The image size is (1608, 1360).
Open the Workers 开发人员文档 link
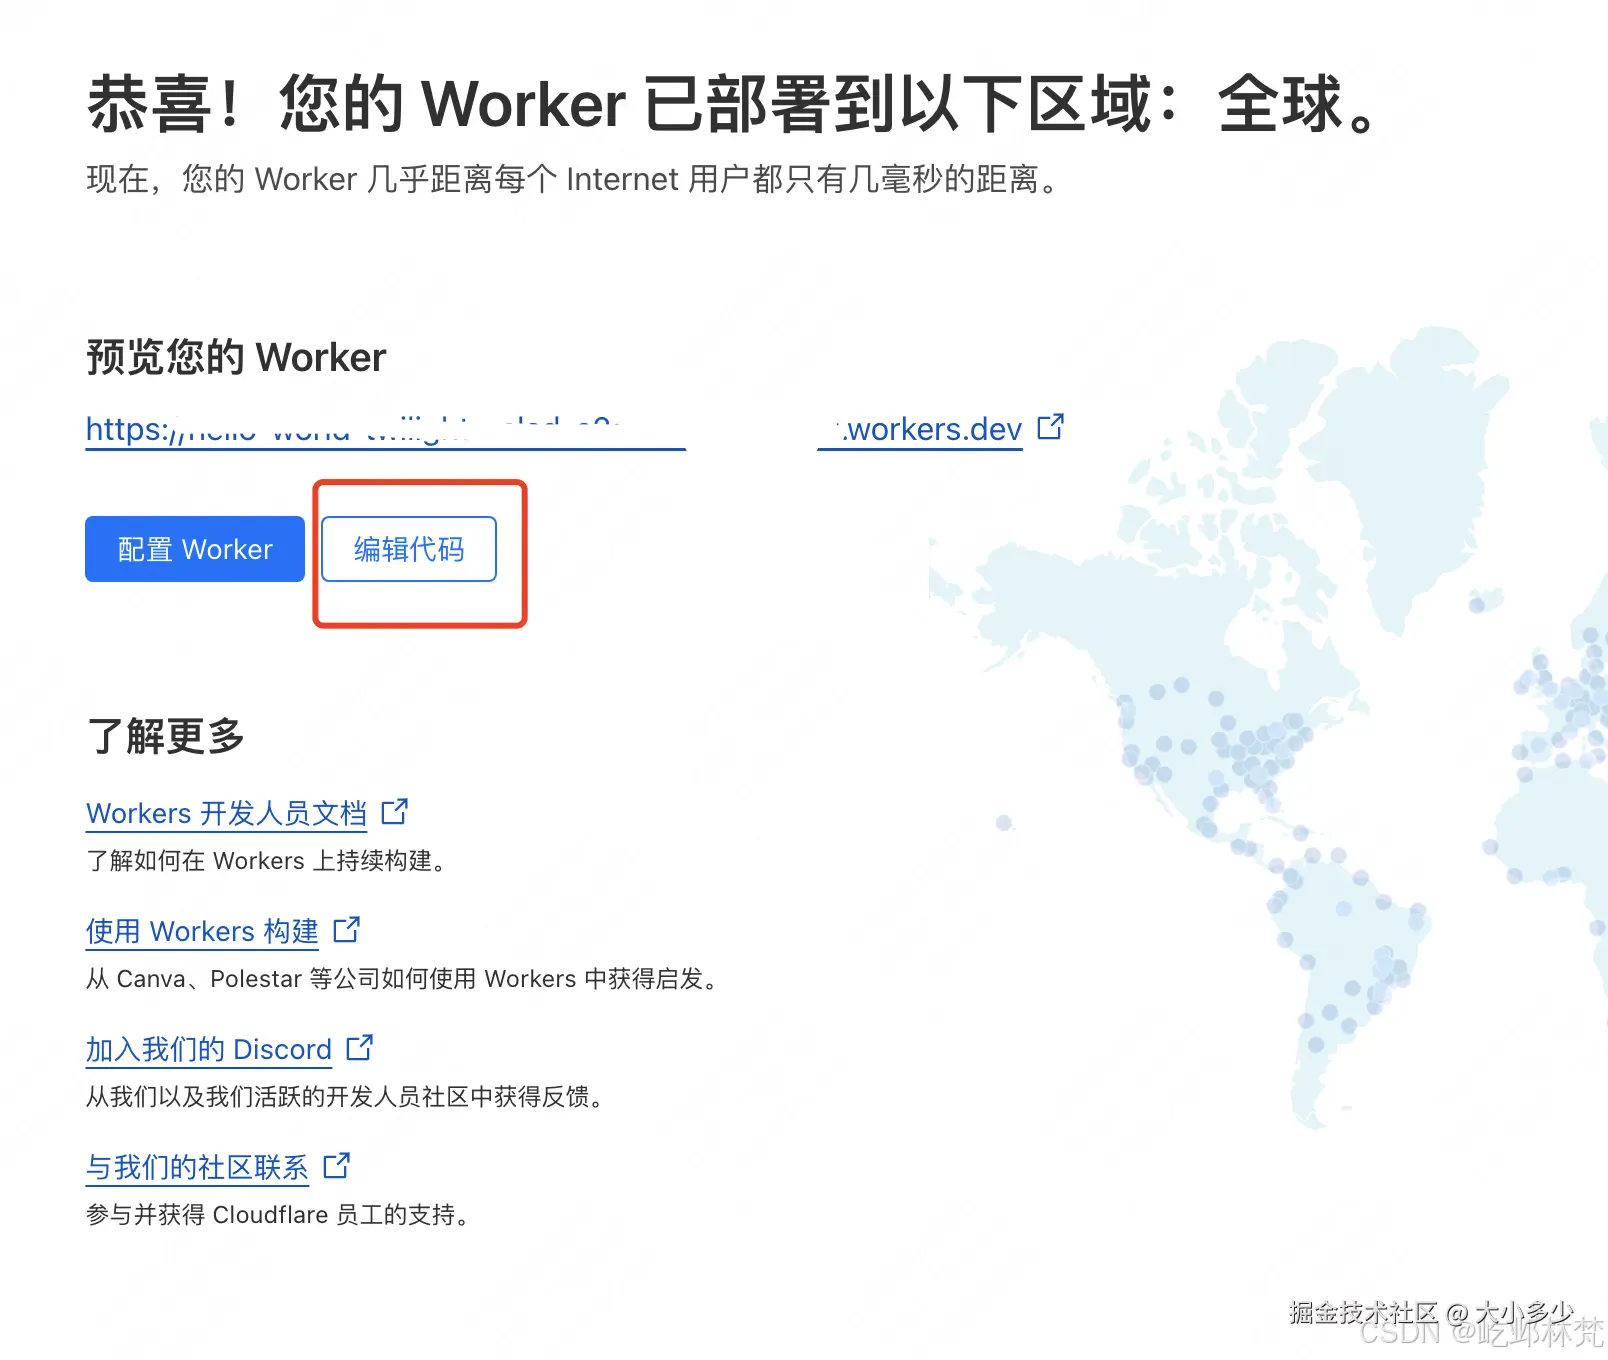pos(226,813)
